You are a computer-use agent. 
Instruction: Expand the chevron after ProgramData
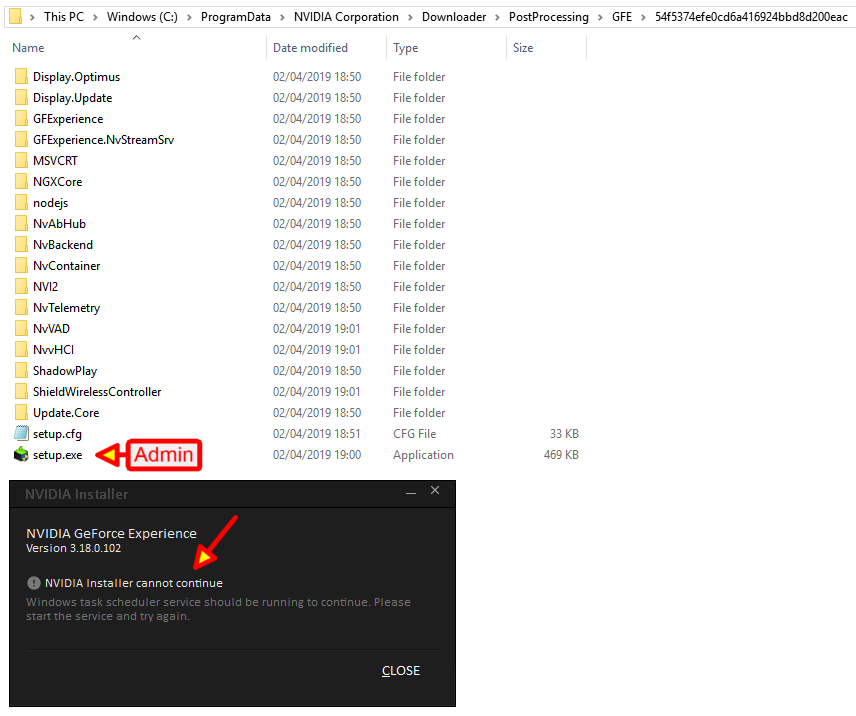[282, 17]
